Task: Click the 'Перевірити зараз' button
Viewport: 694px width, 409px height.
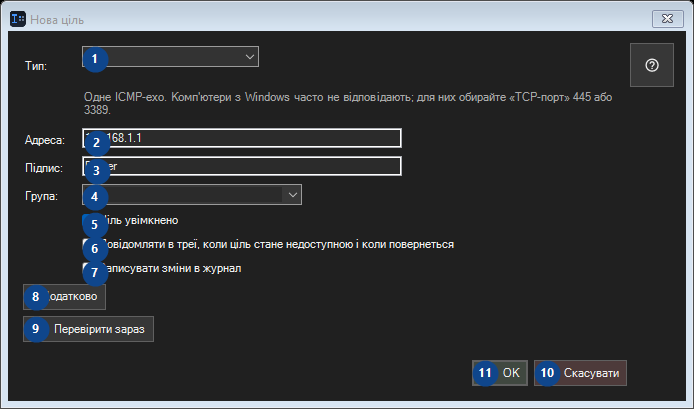Action: coord(89,329)
